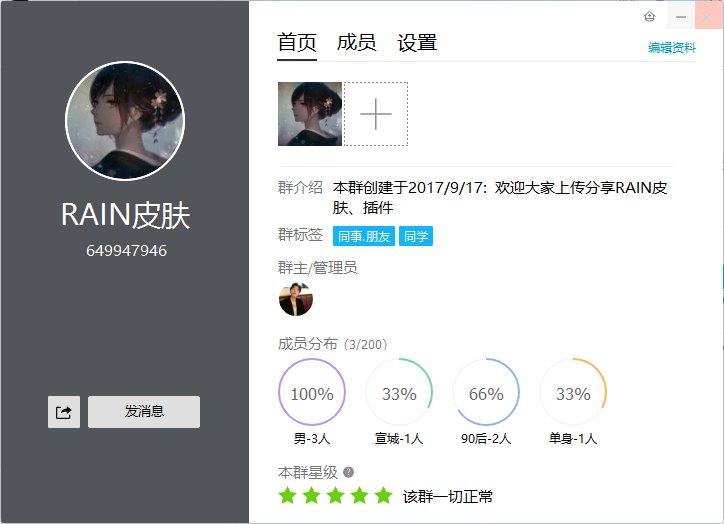724x524 pixels.
Task: Click the fifth green star rating icon
Action: [383, 496]
